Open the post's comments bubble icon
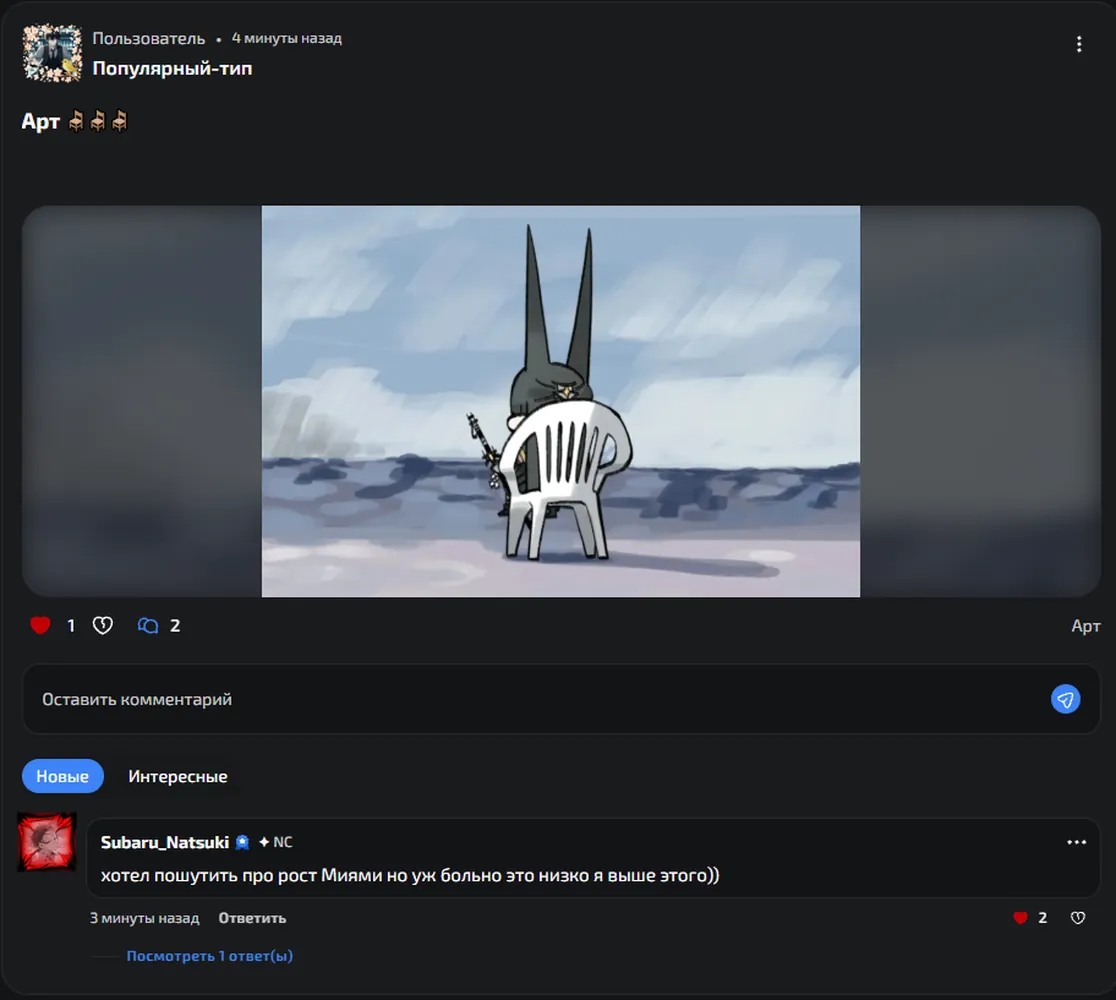 point(148,626)
